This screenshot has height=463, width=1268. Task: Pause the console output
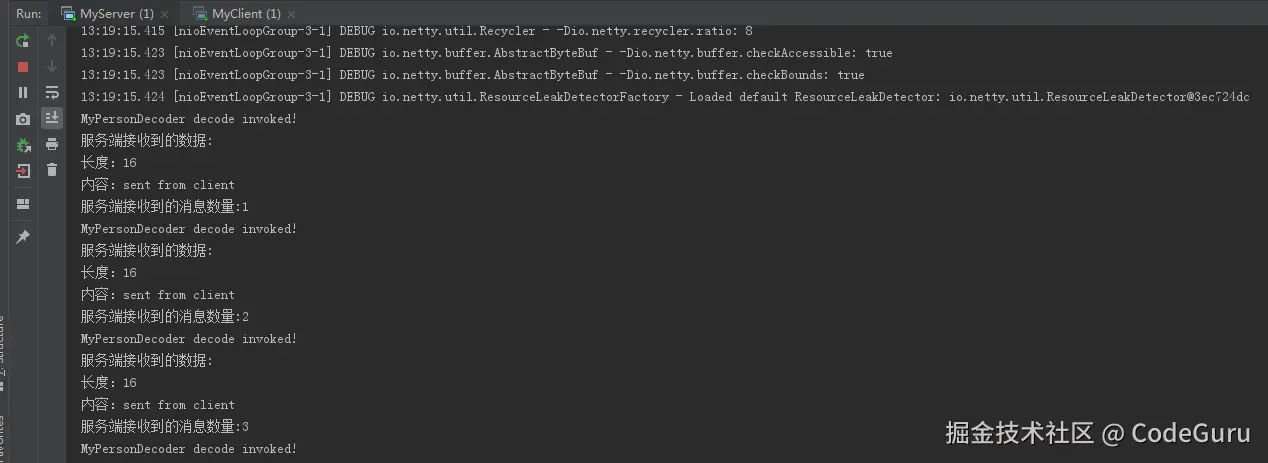[x=23, y=93]
